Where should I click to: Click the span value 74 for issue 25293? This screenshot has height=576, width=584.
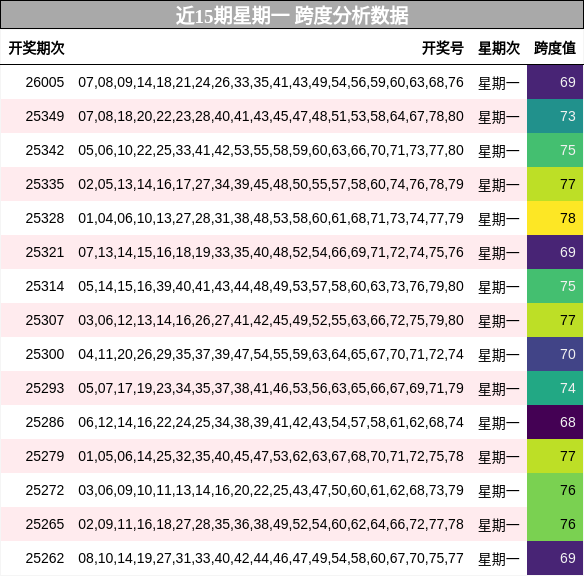(555, 388)
